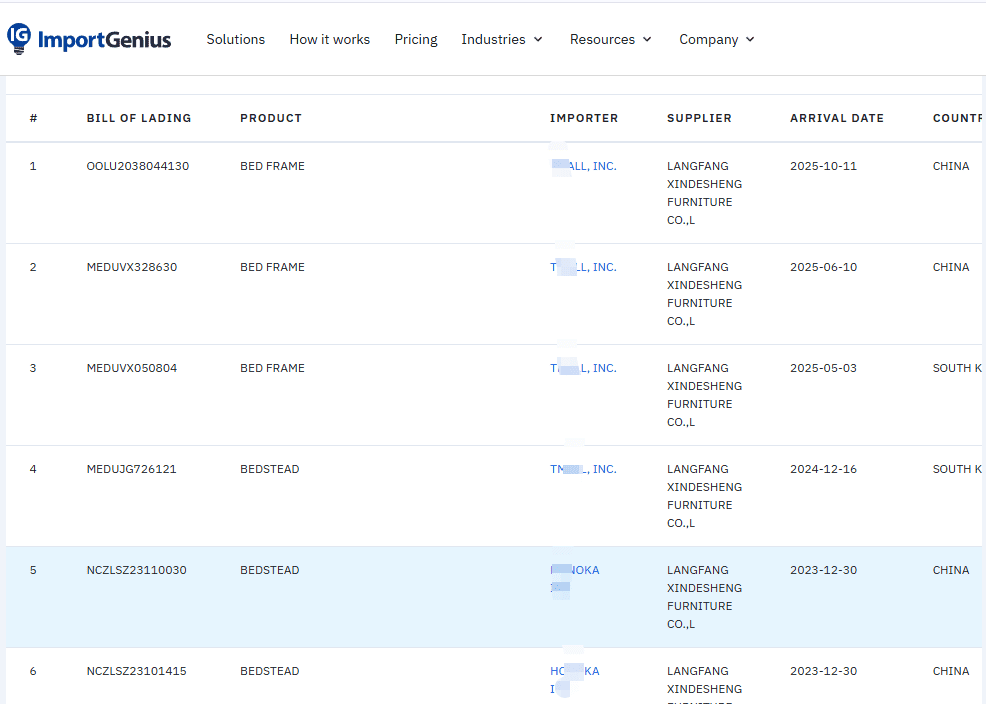Go to How it works page

[x=329, y=40]
